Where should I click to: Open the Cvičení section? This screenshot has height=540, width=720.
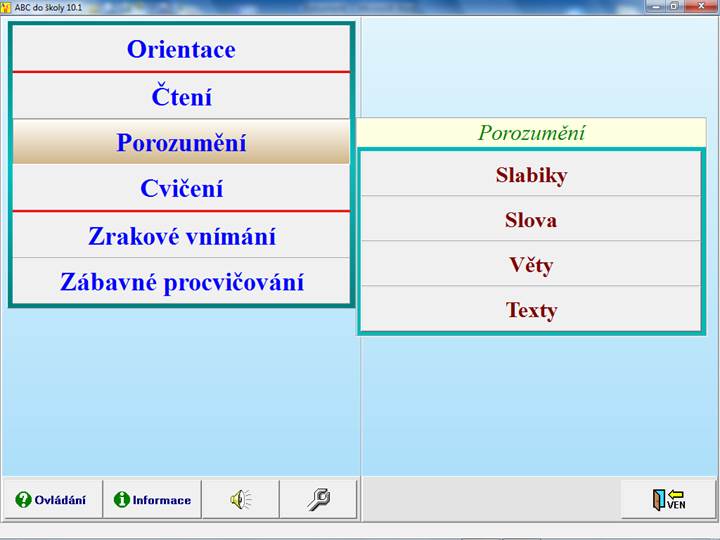(x=181, y=188)
